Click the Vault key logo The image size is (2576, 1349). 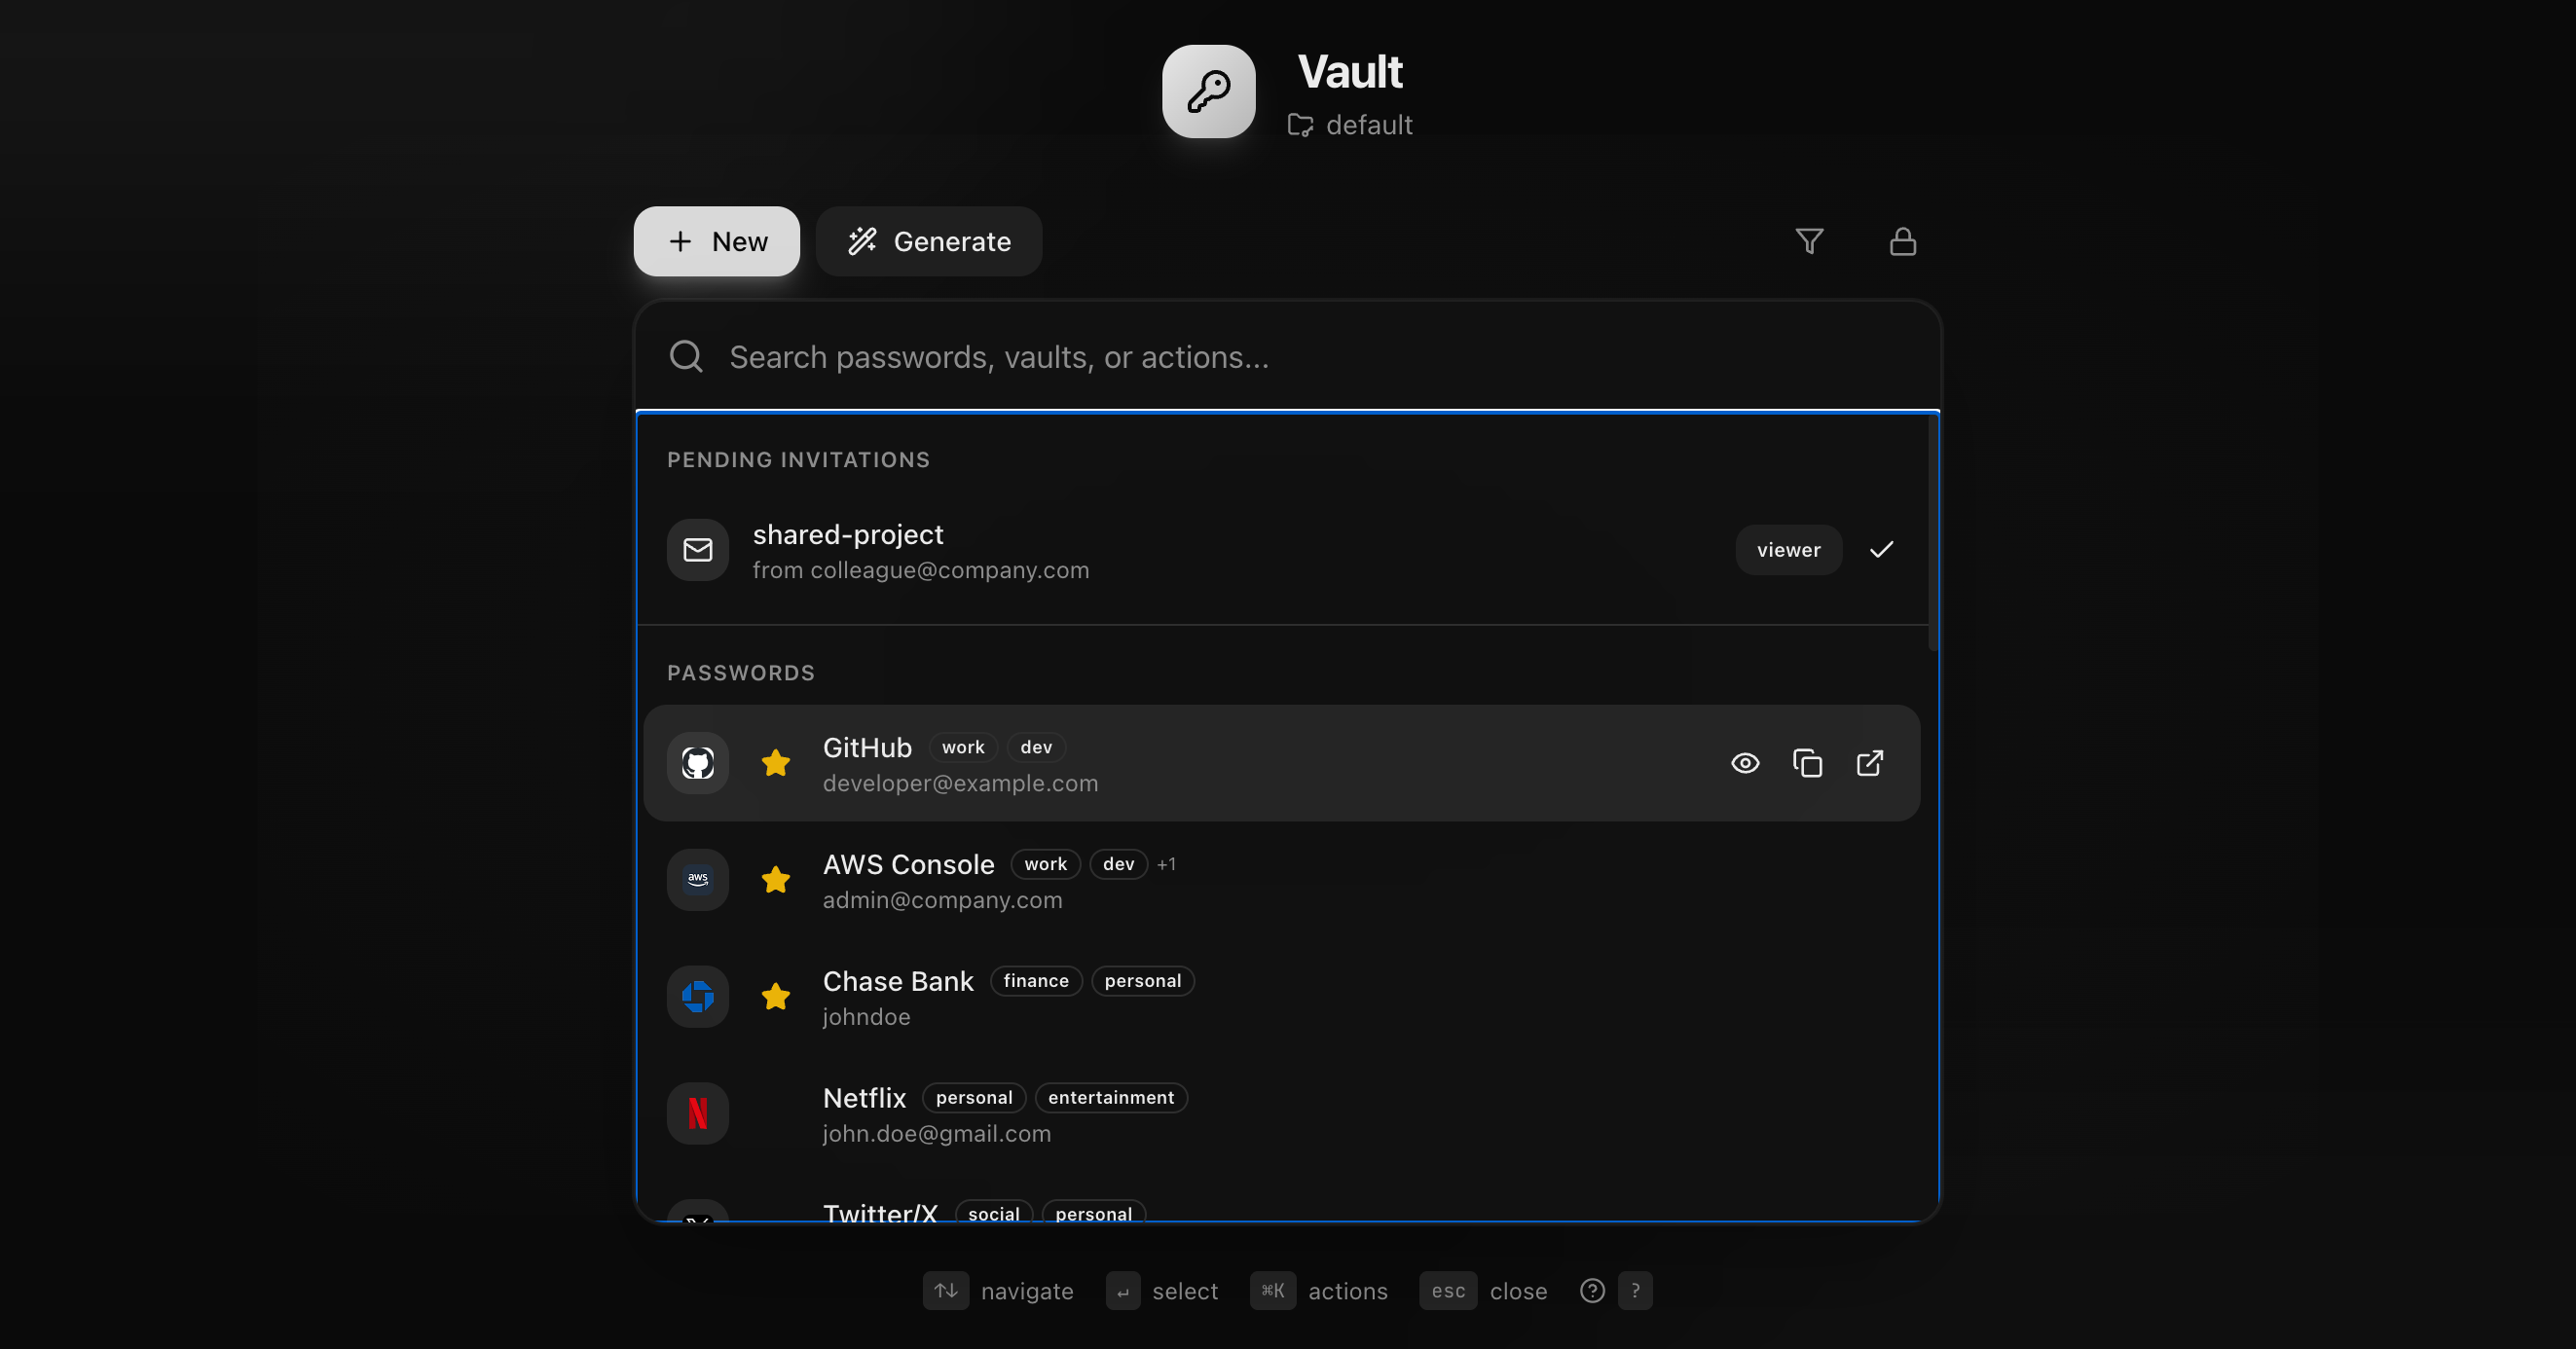coord(1208,91)
